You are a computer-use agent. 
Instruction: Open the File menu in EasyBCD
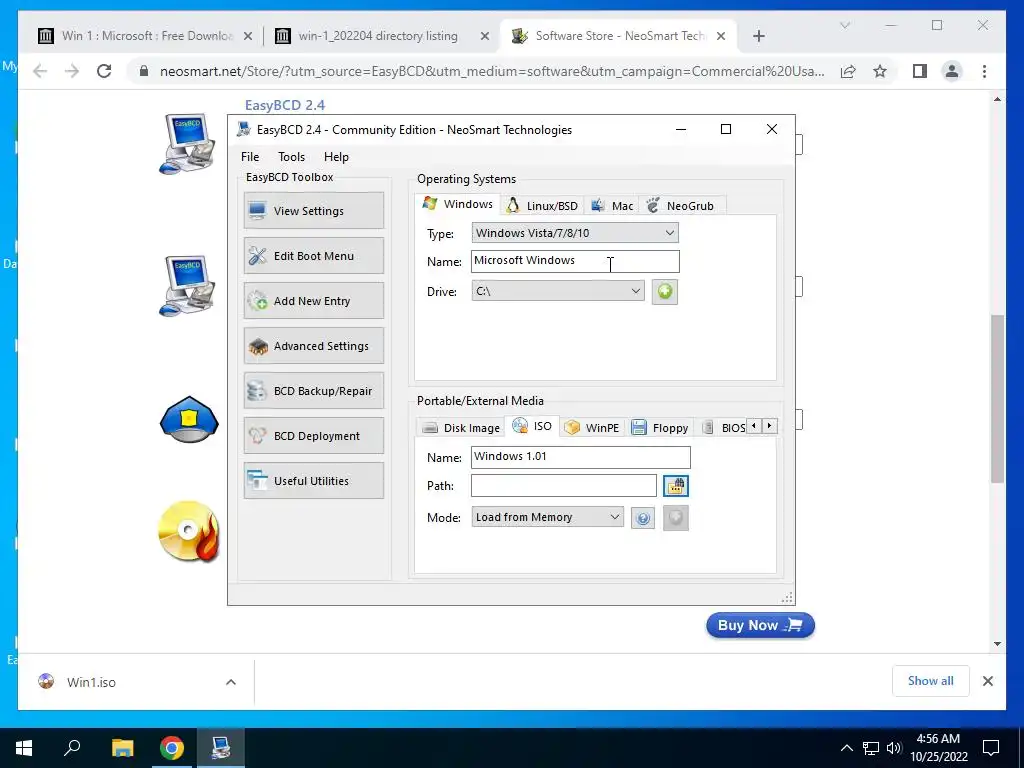(x=249, y=157)
